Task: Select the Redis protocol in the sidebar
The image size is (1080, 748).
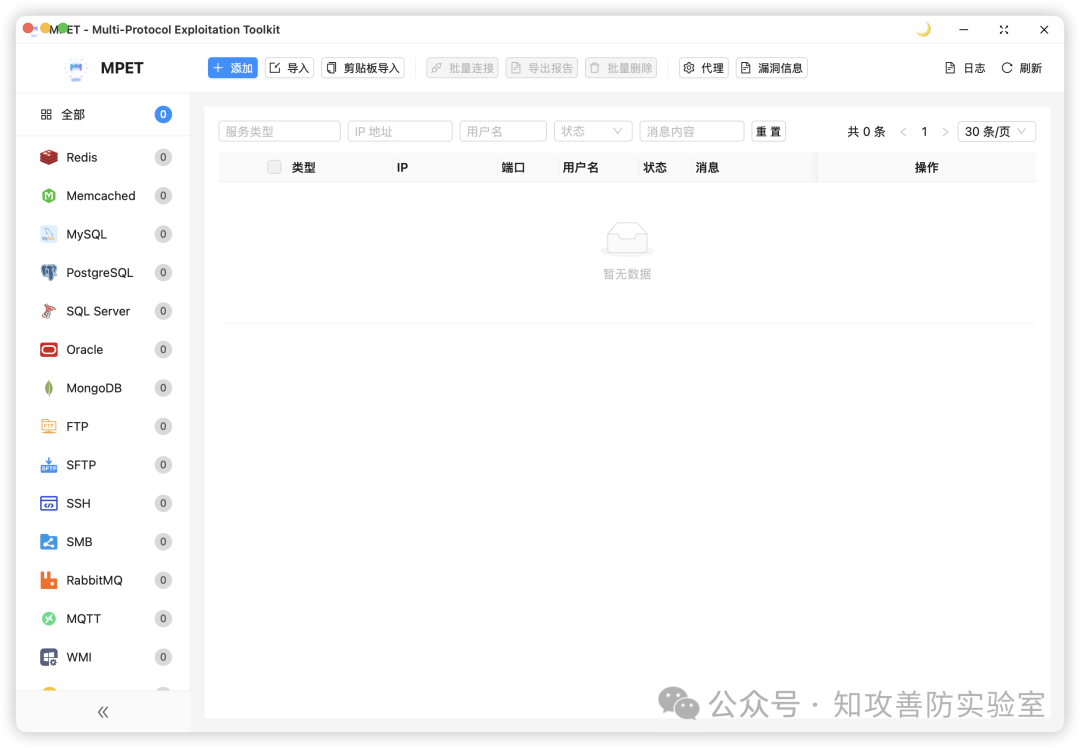Action: 82,157
